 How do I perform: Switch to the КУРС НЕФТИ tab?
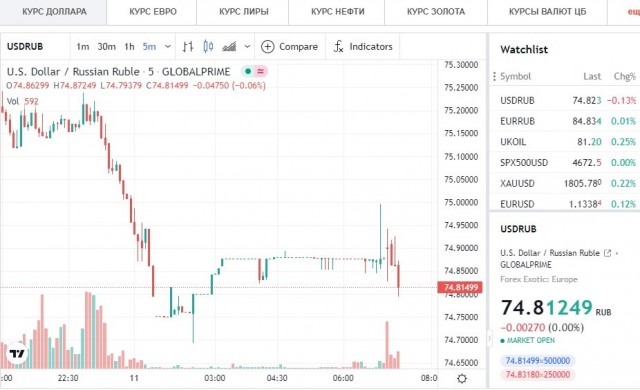338,12
